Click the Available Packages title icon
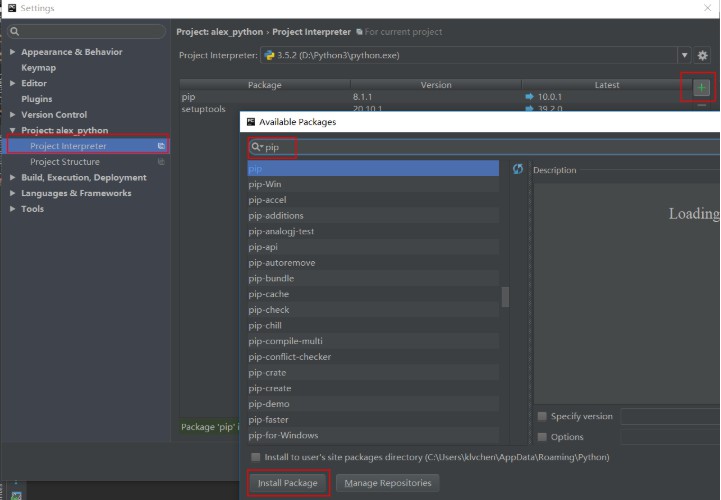Image resolution: width=721 pixels, height=500 pixels. tap(251, 121)
